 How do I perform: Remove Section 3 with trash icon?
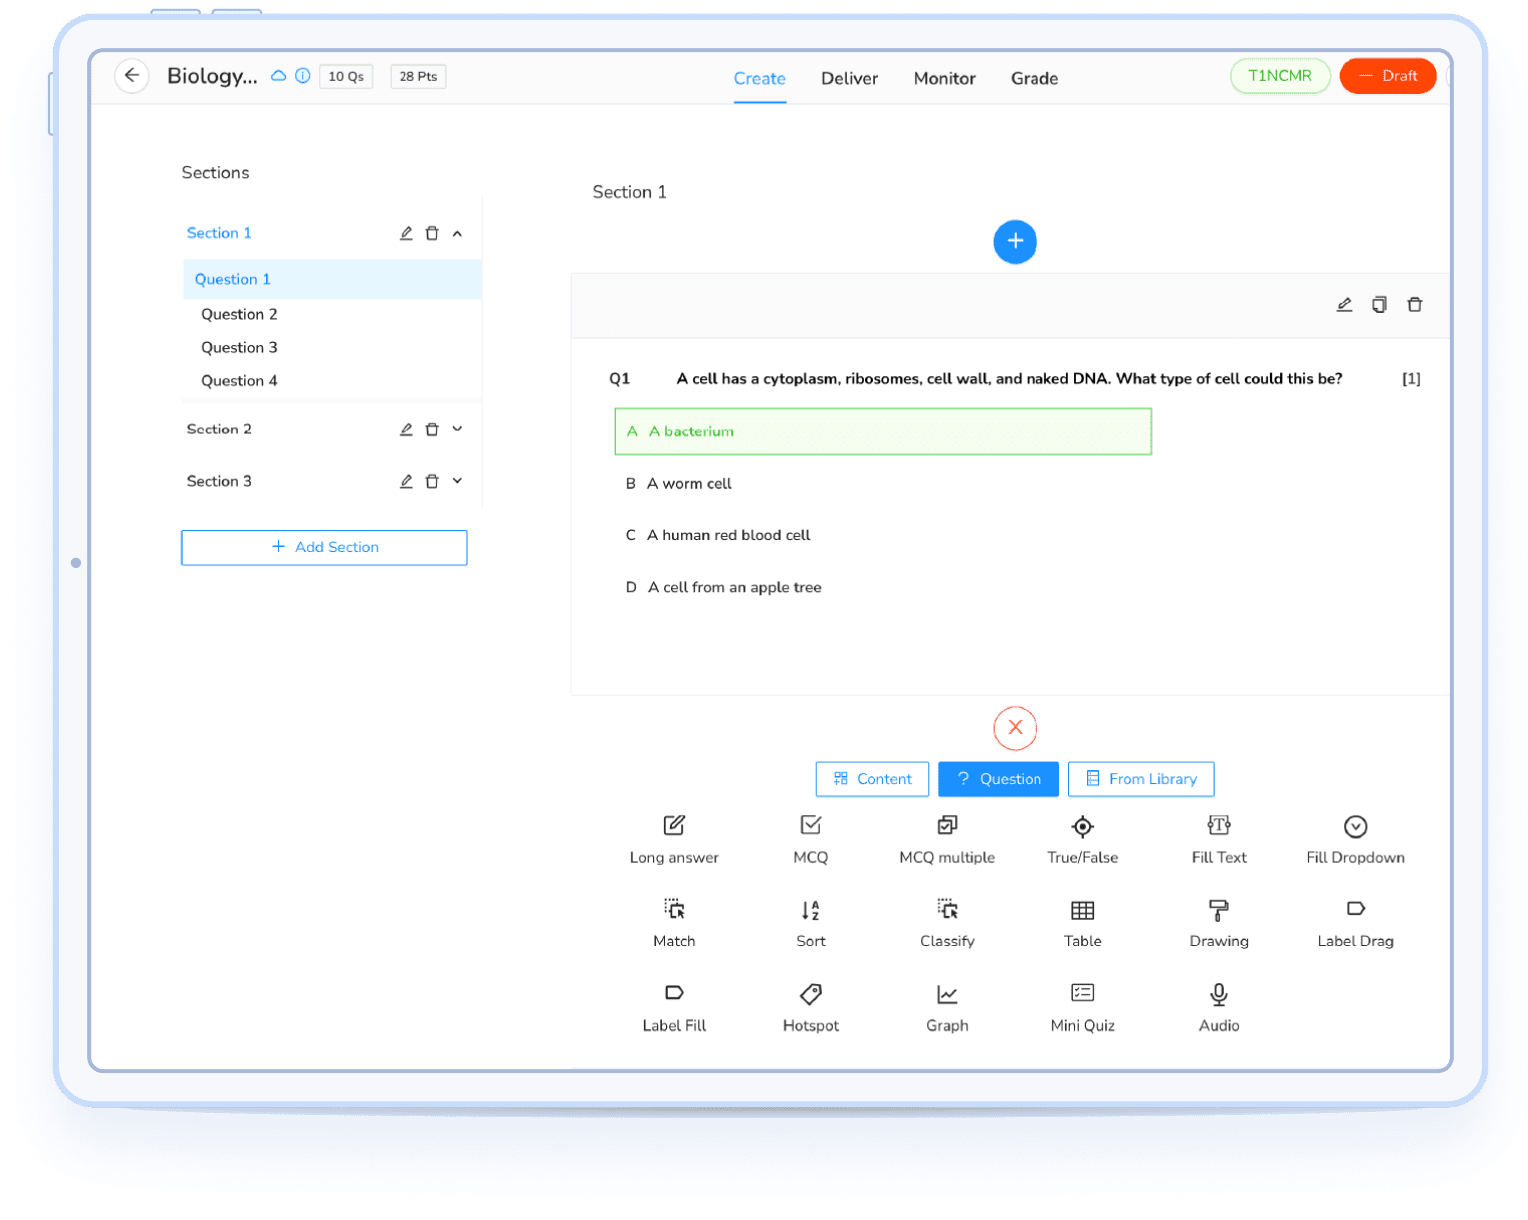coord(432,481)
